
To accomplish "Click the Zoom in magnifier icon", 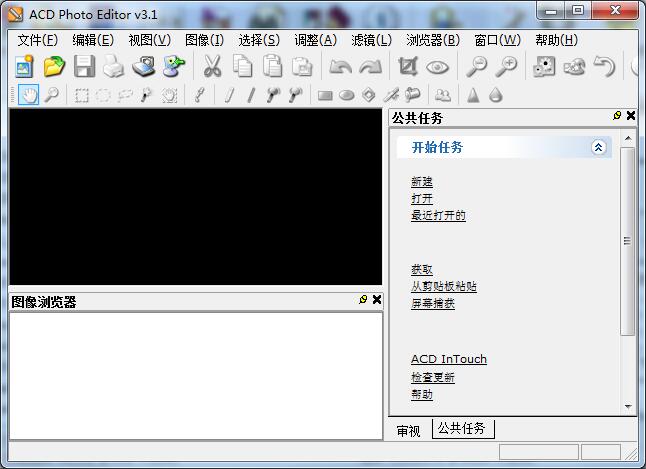I will (x=506, y=66).
